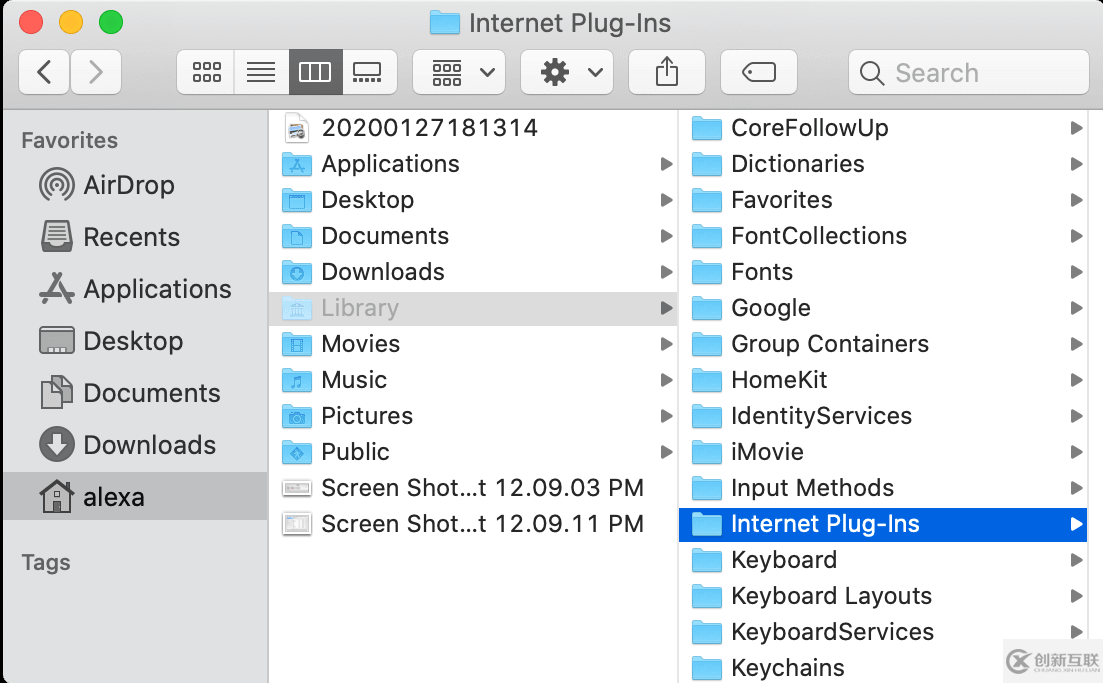Click the Forward navigation button

97,71
